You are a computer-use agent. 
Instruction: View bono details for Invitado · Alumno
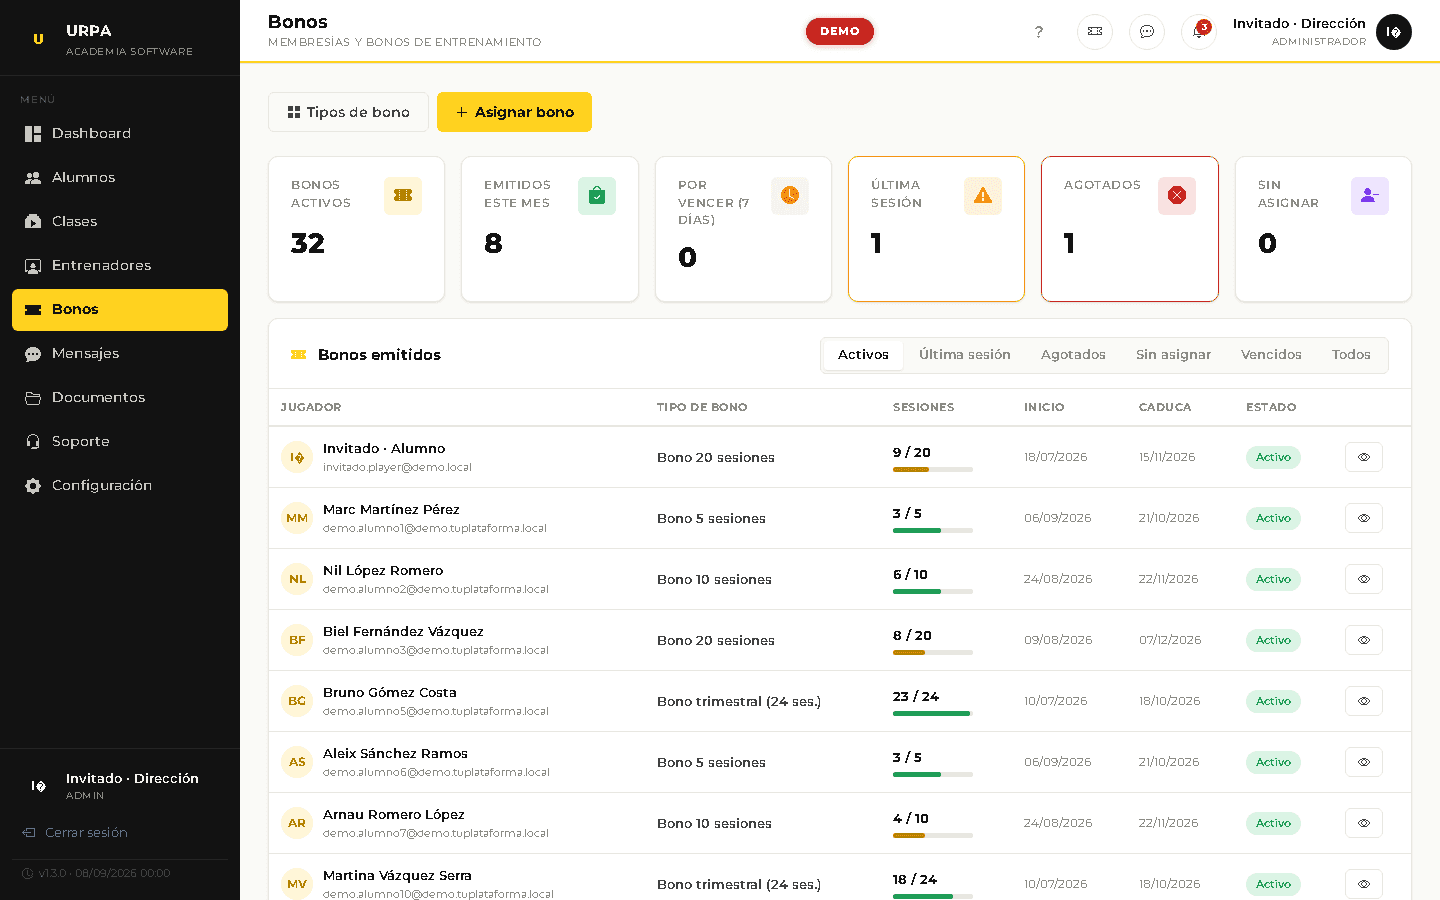click(x=1364, y=457)
